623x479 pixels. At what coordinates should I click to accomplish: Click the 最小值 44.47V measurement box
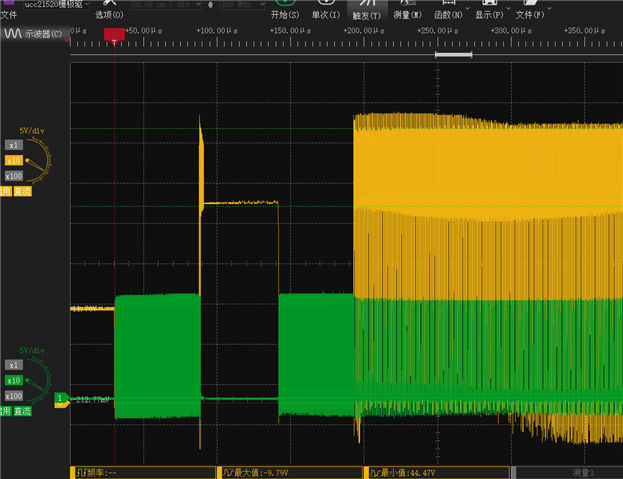437,473
